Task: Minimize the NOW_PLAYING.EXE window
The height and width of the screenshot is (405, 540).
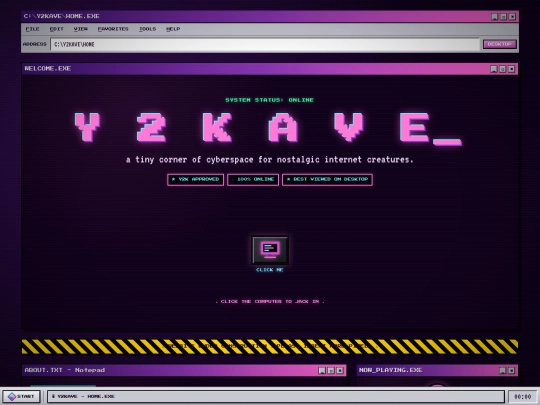Action: 502,371
